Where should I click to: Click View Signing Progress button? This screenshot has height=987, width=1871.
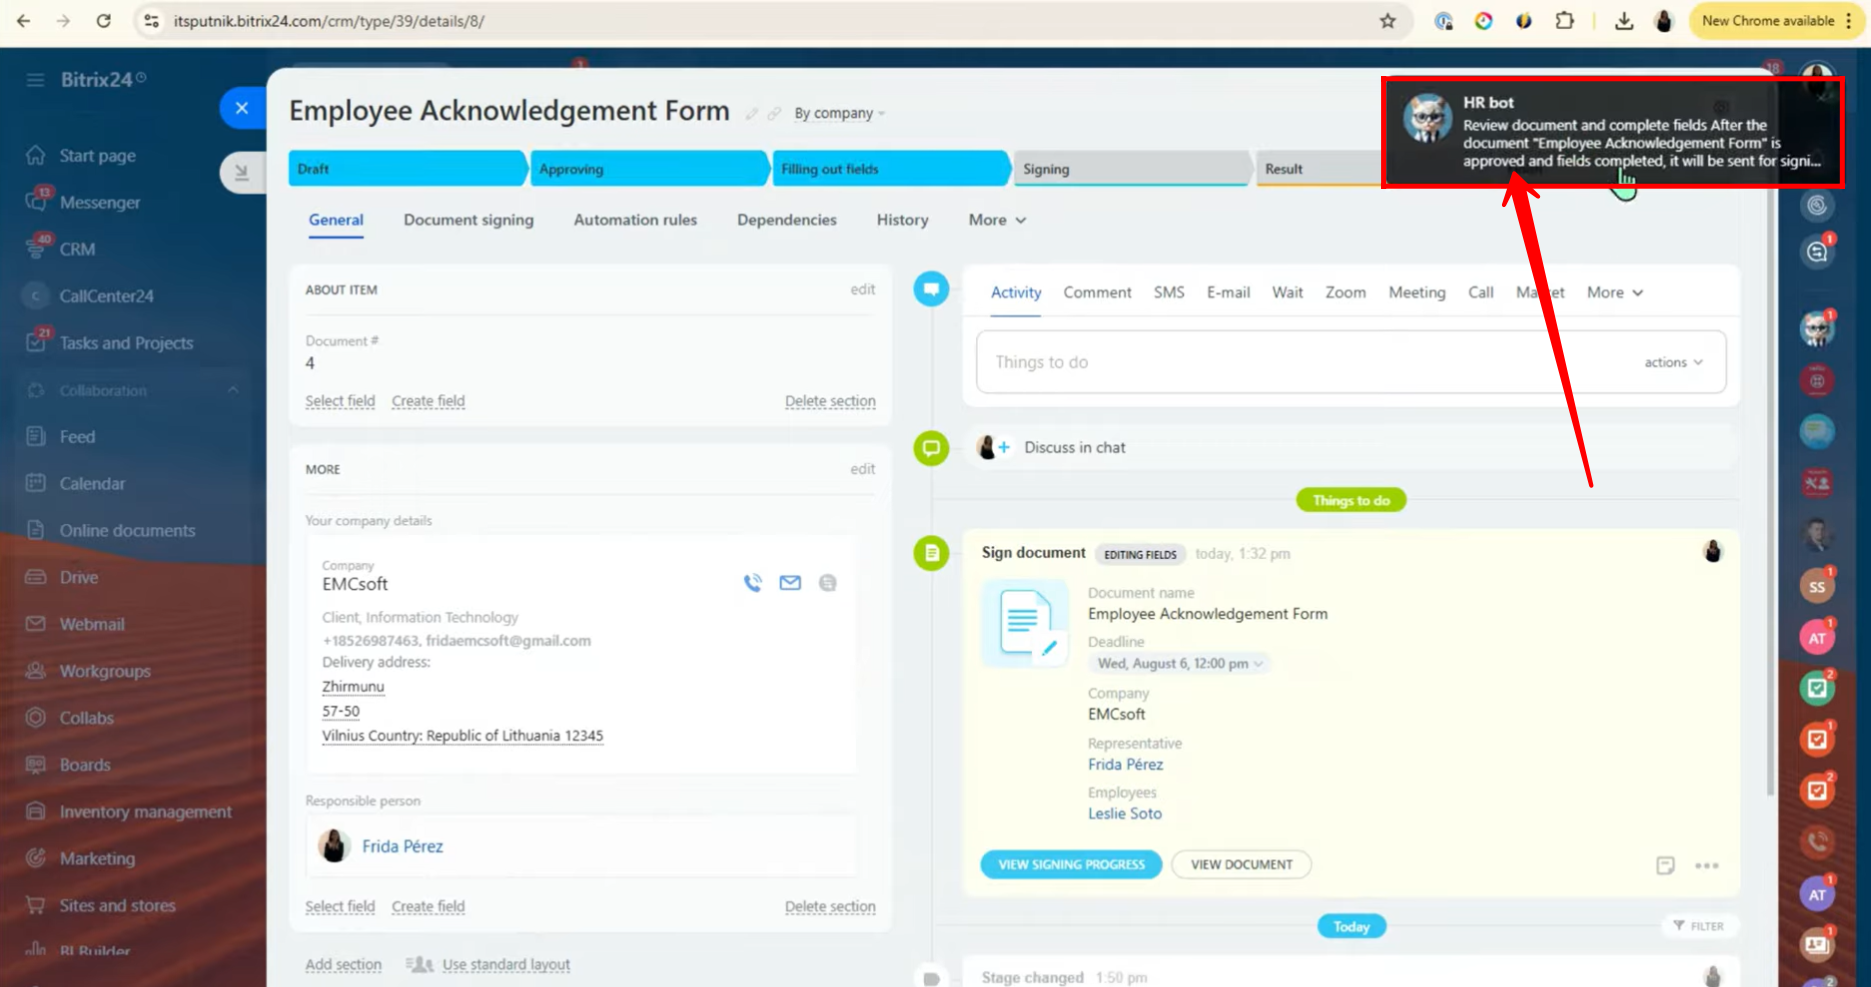1071,864
